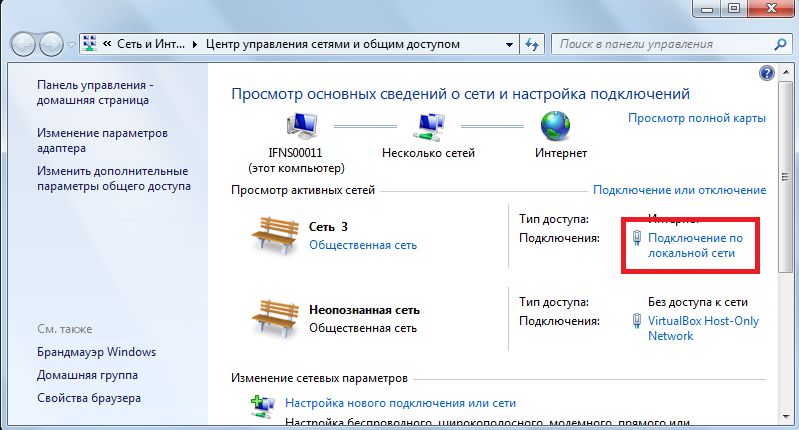The width and height of the screenshot is (799, 430).
Task: Open the VirtualBox Host-Only Network link
Action: [703, 328]
